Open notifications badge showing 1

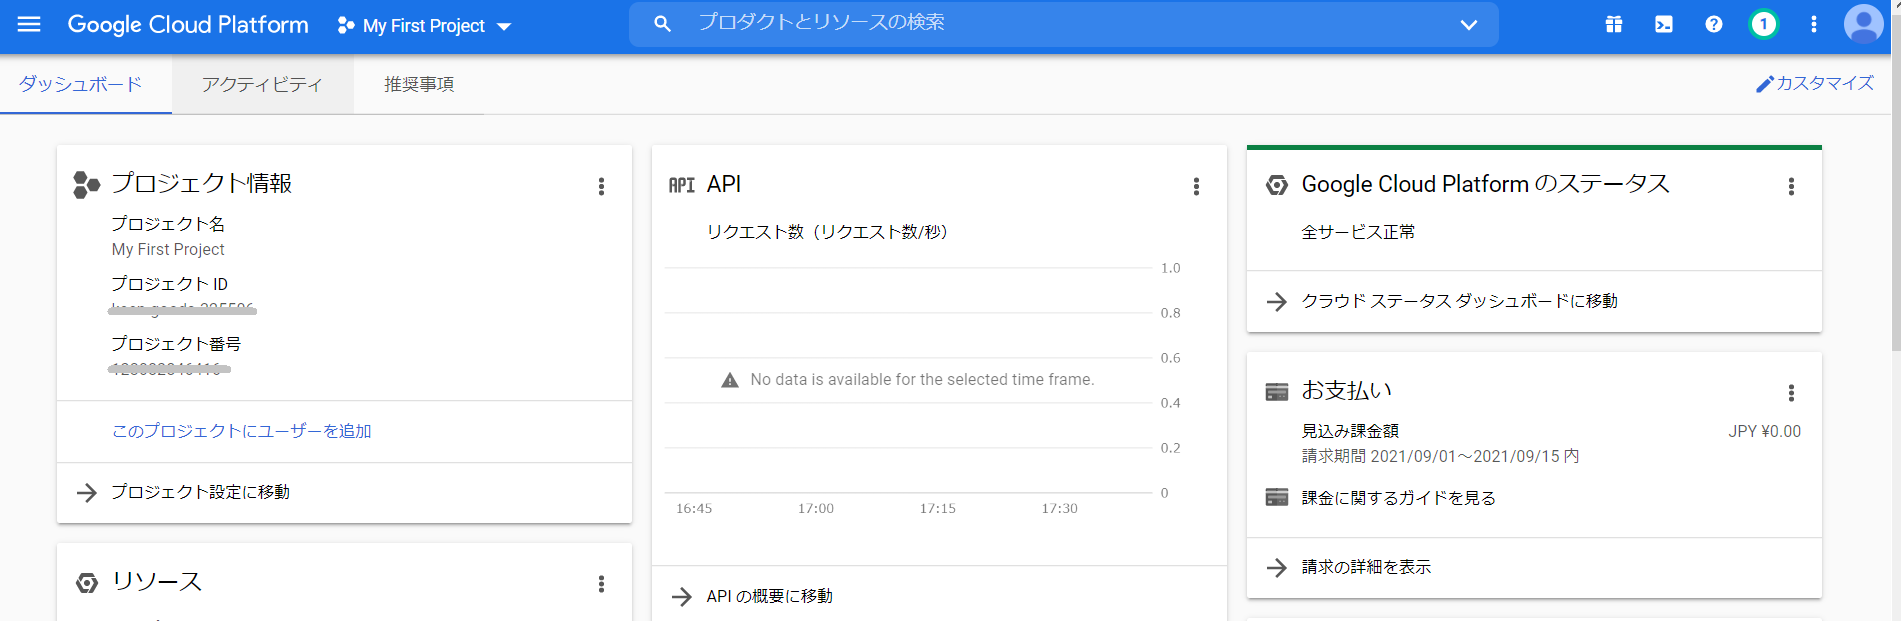pos(1763,24)
